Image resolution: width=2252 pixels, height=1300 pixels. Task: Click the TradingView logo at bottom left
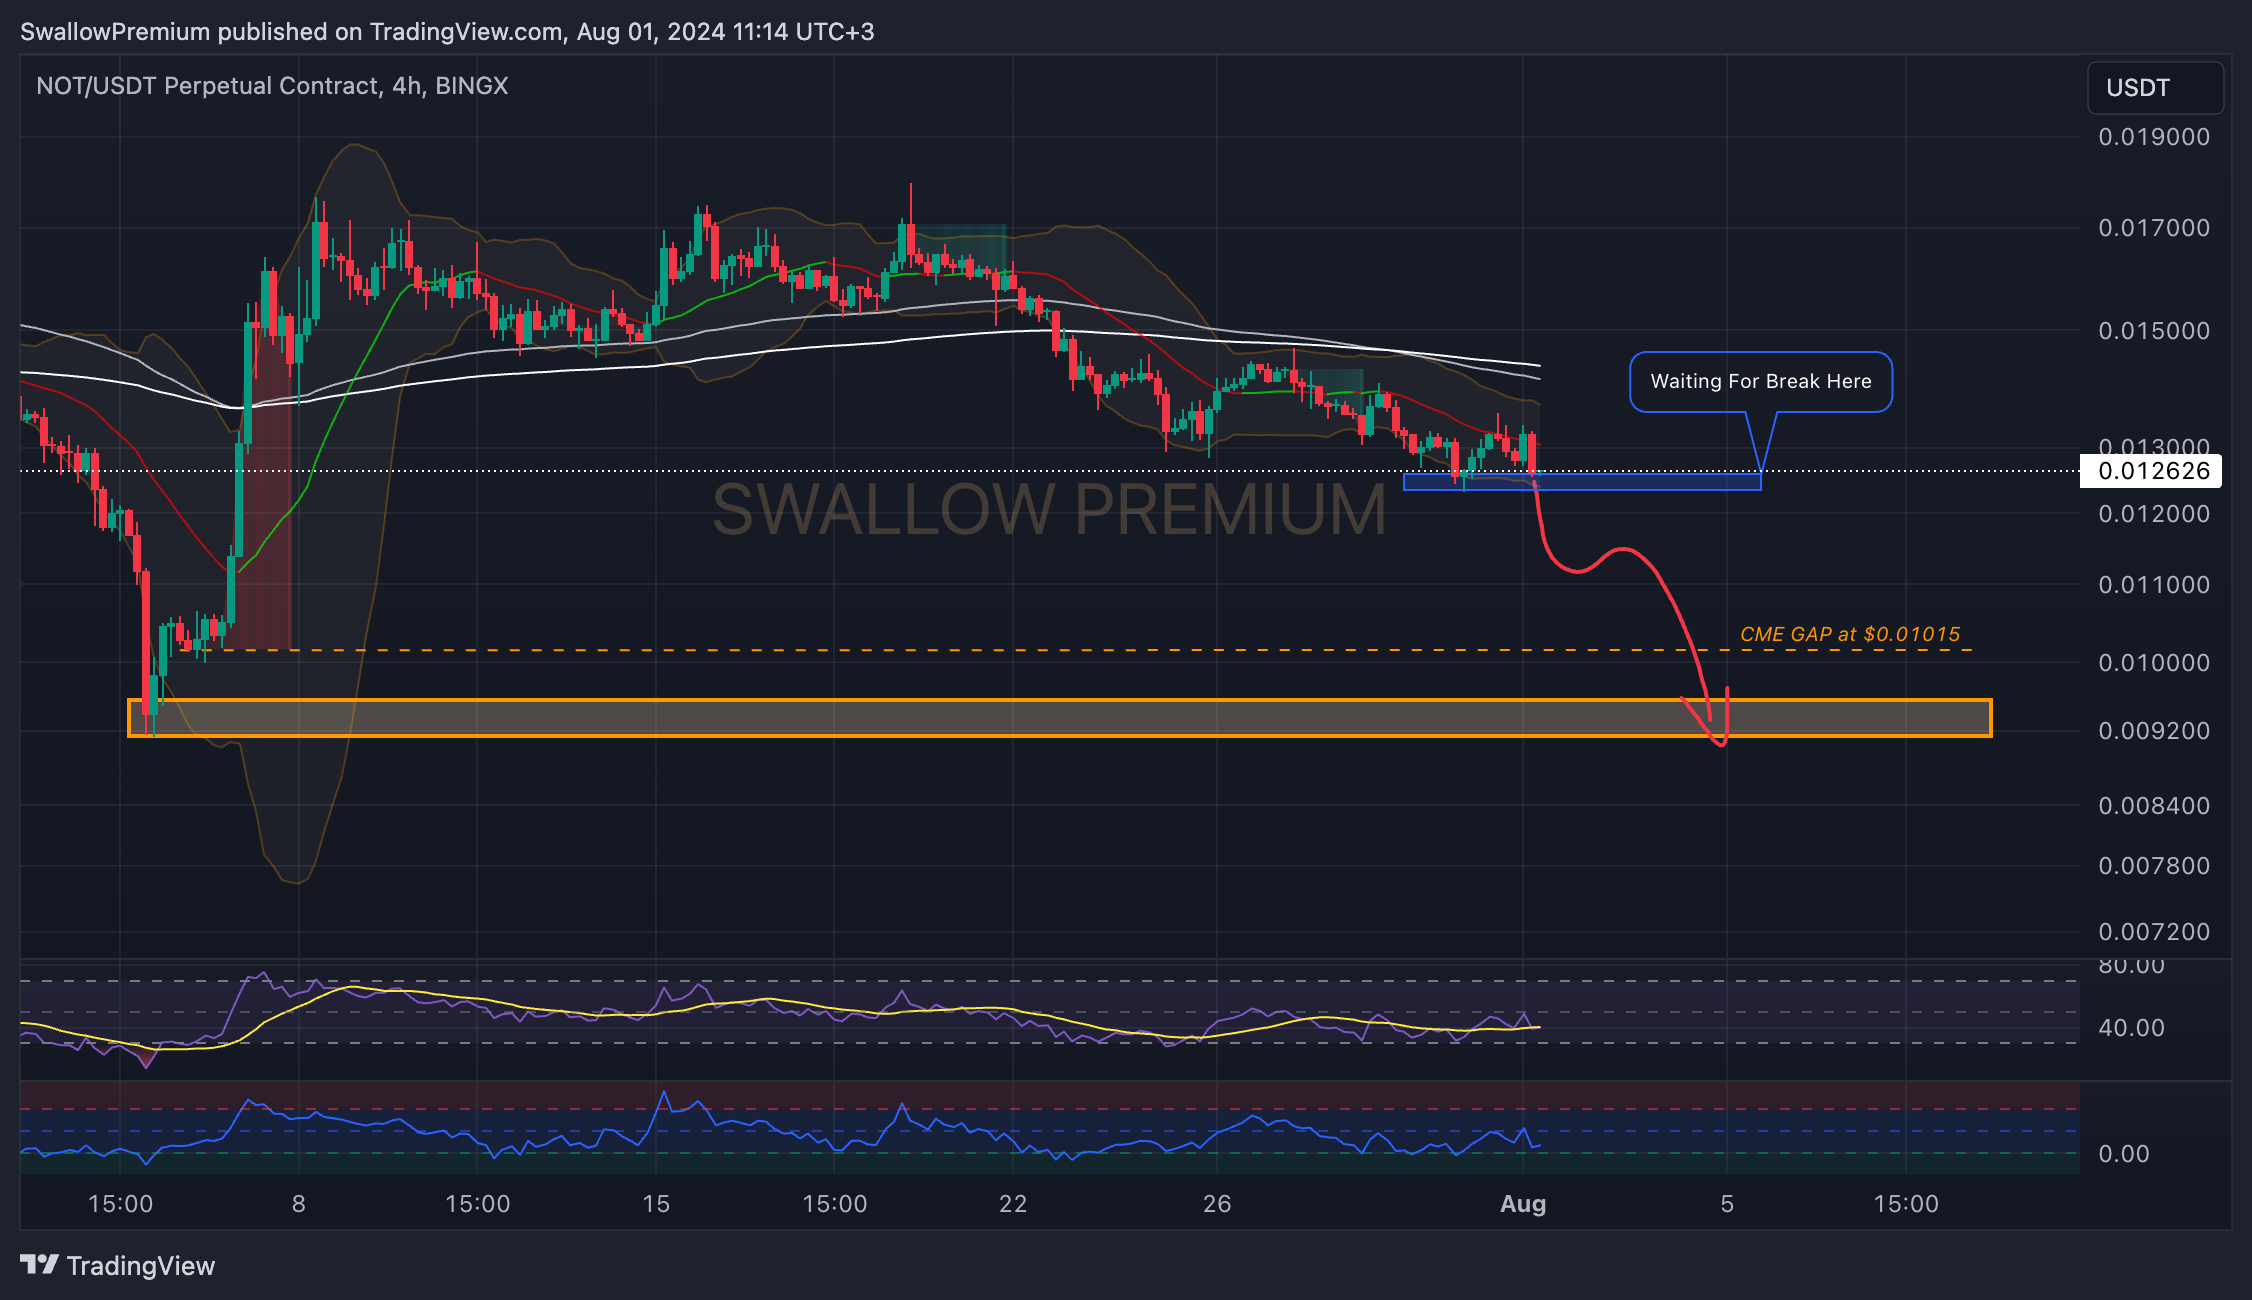(117, 1266)
